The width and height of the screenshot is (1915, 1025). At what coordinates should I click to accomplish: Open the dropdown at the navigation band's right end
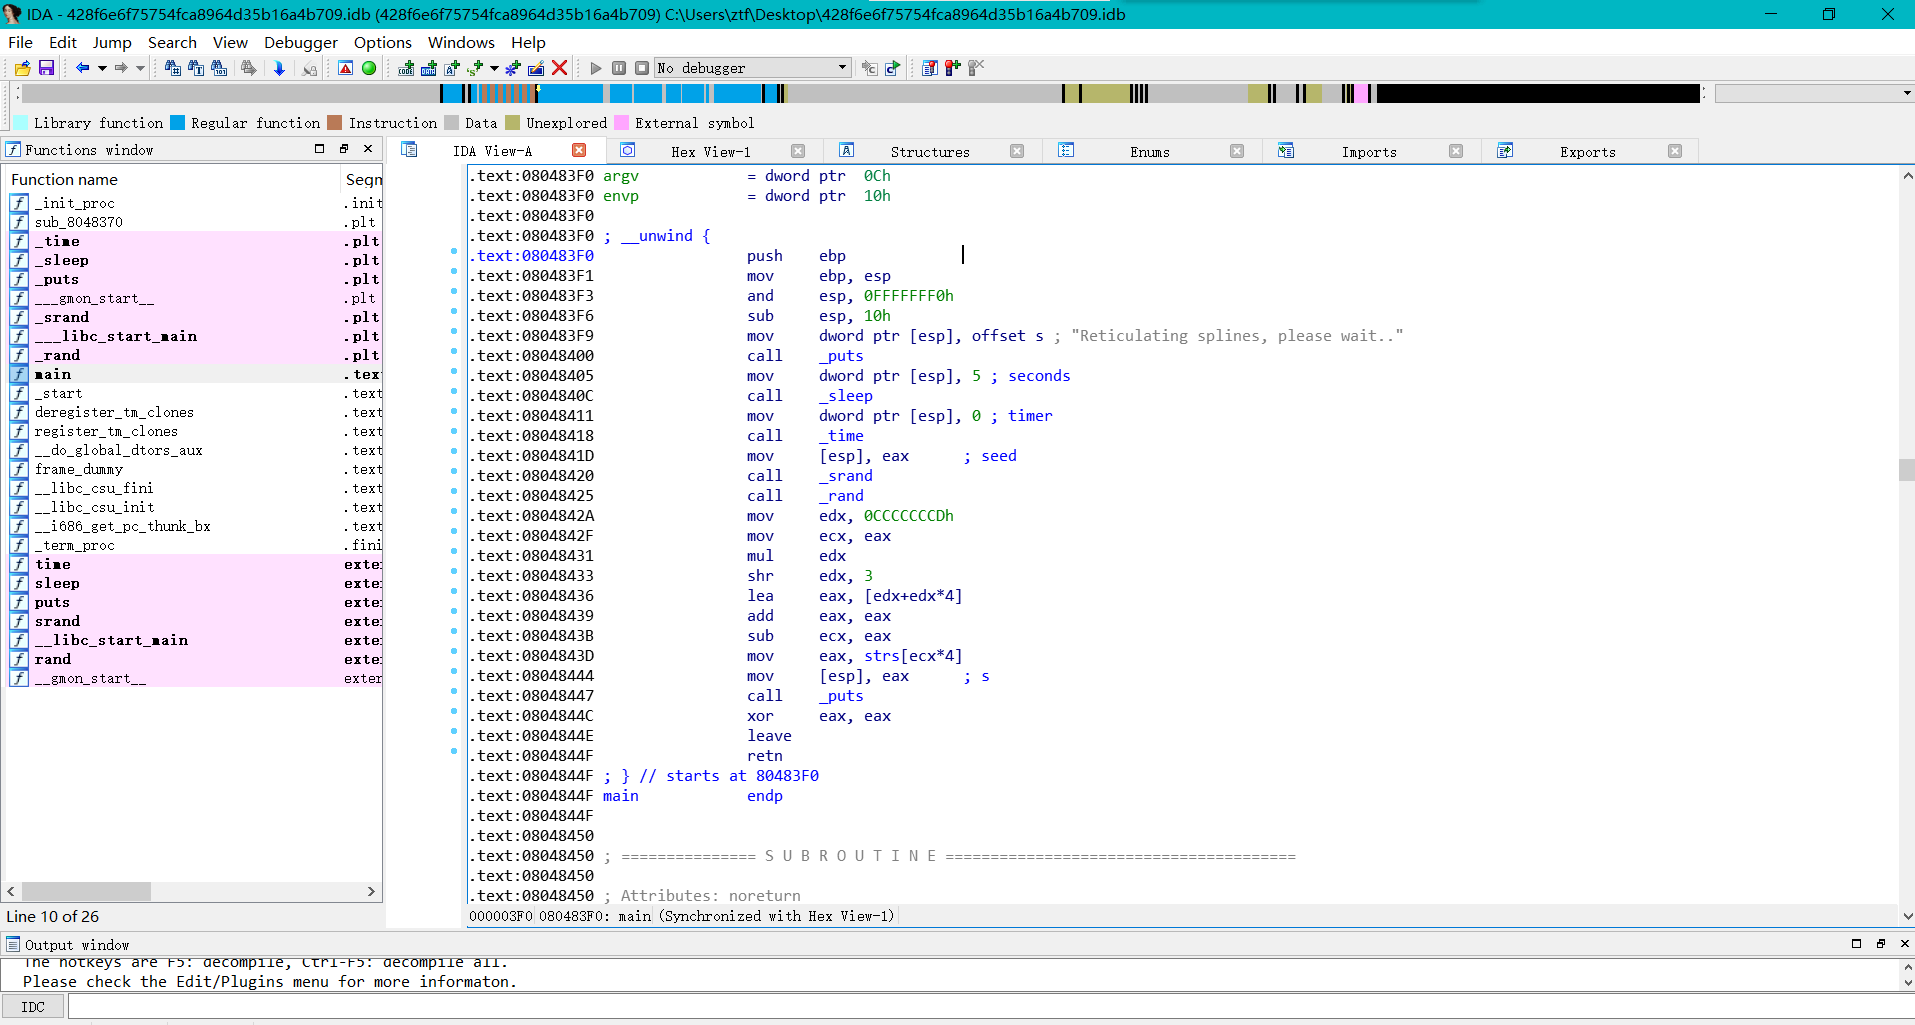(1906, 93)
